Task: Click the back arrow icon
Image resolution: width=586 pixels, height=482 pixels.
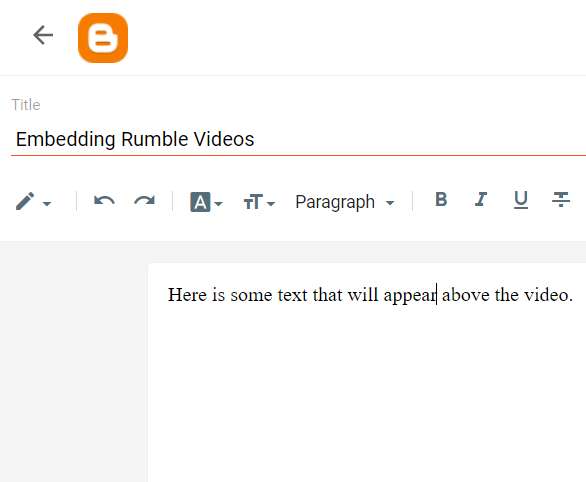Action: point(43,35)
